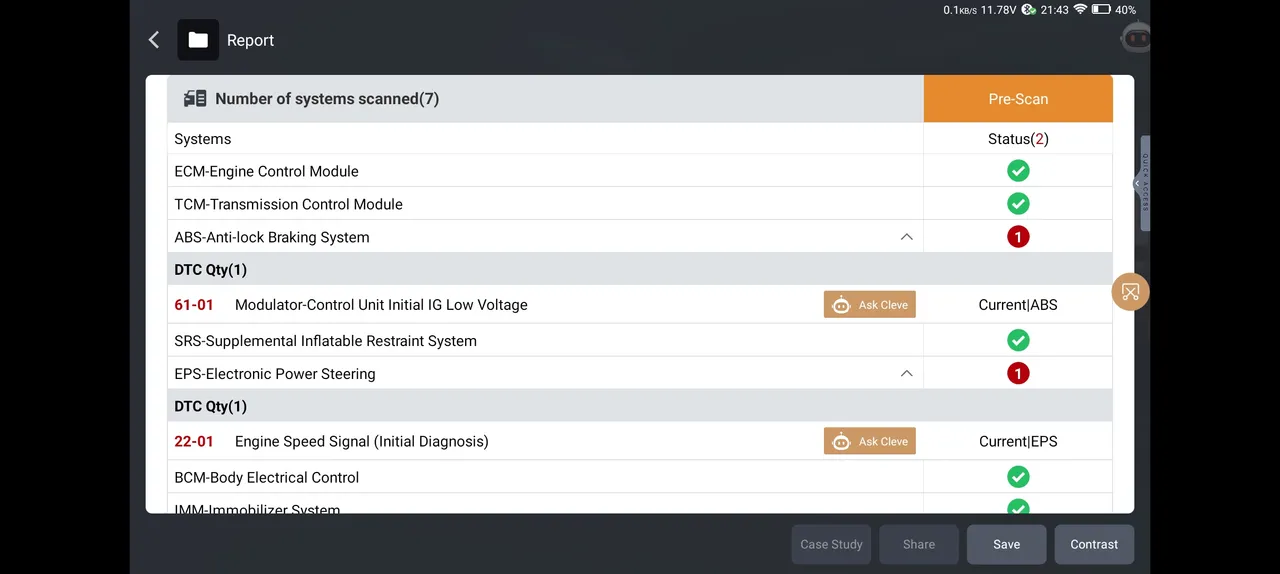The width and height of the screenshot is (1280, 574).
Task: Select the TCM-Transmission Control Module text
Action: point(288,204)
